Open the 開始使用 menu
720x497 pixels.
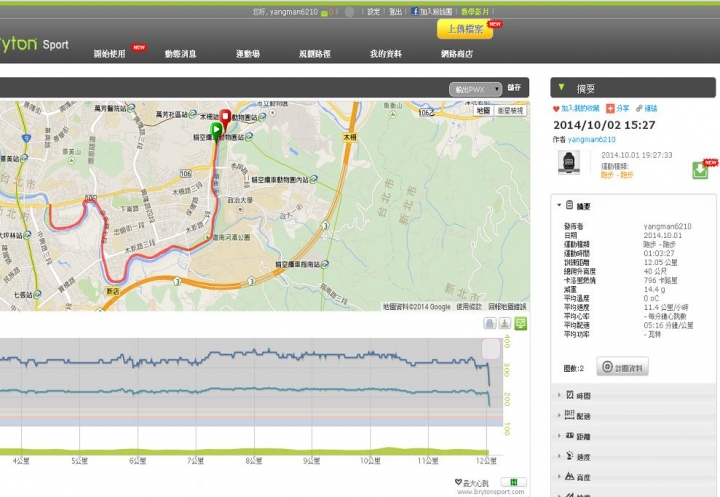[109, 54]
